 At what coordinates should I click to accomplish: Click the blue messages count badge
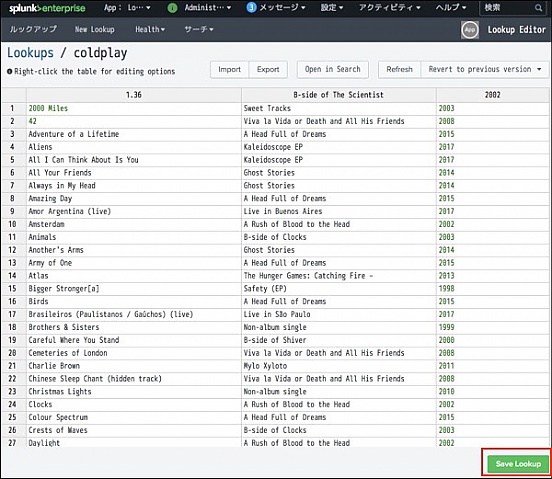pyautogui.click(x=251, y=7)
